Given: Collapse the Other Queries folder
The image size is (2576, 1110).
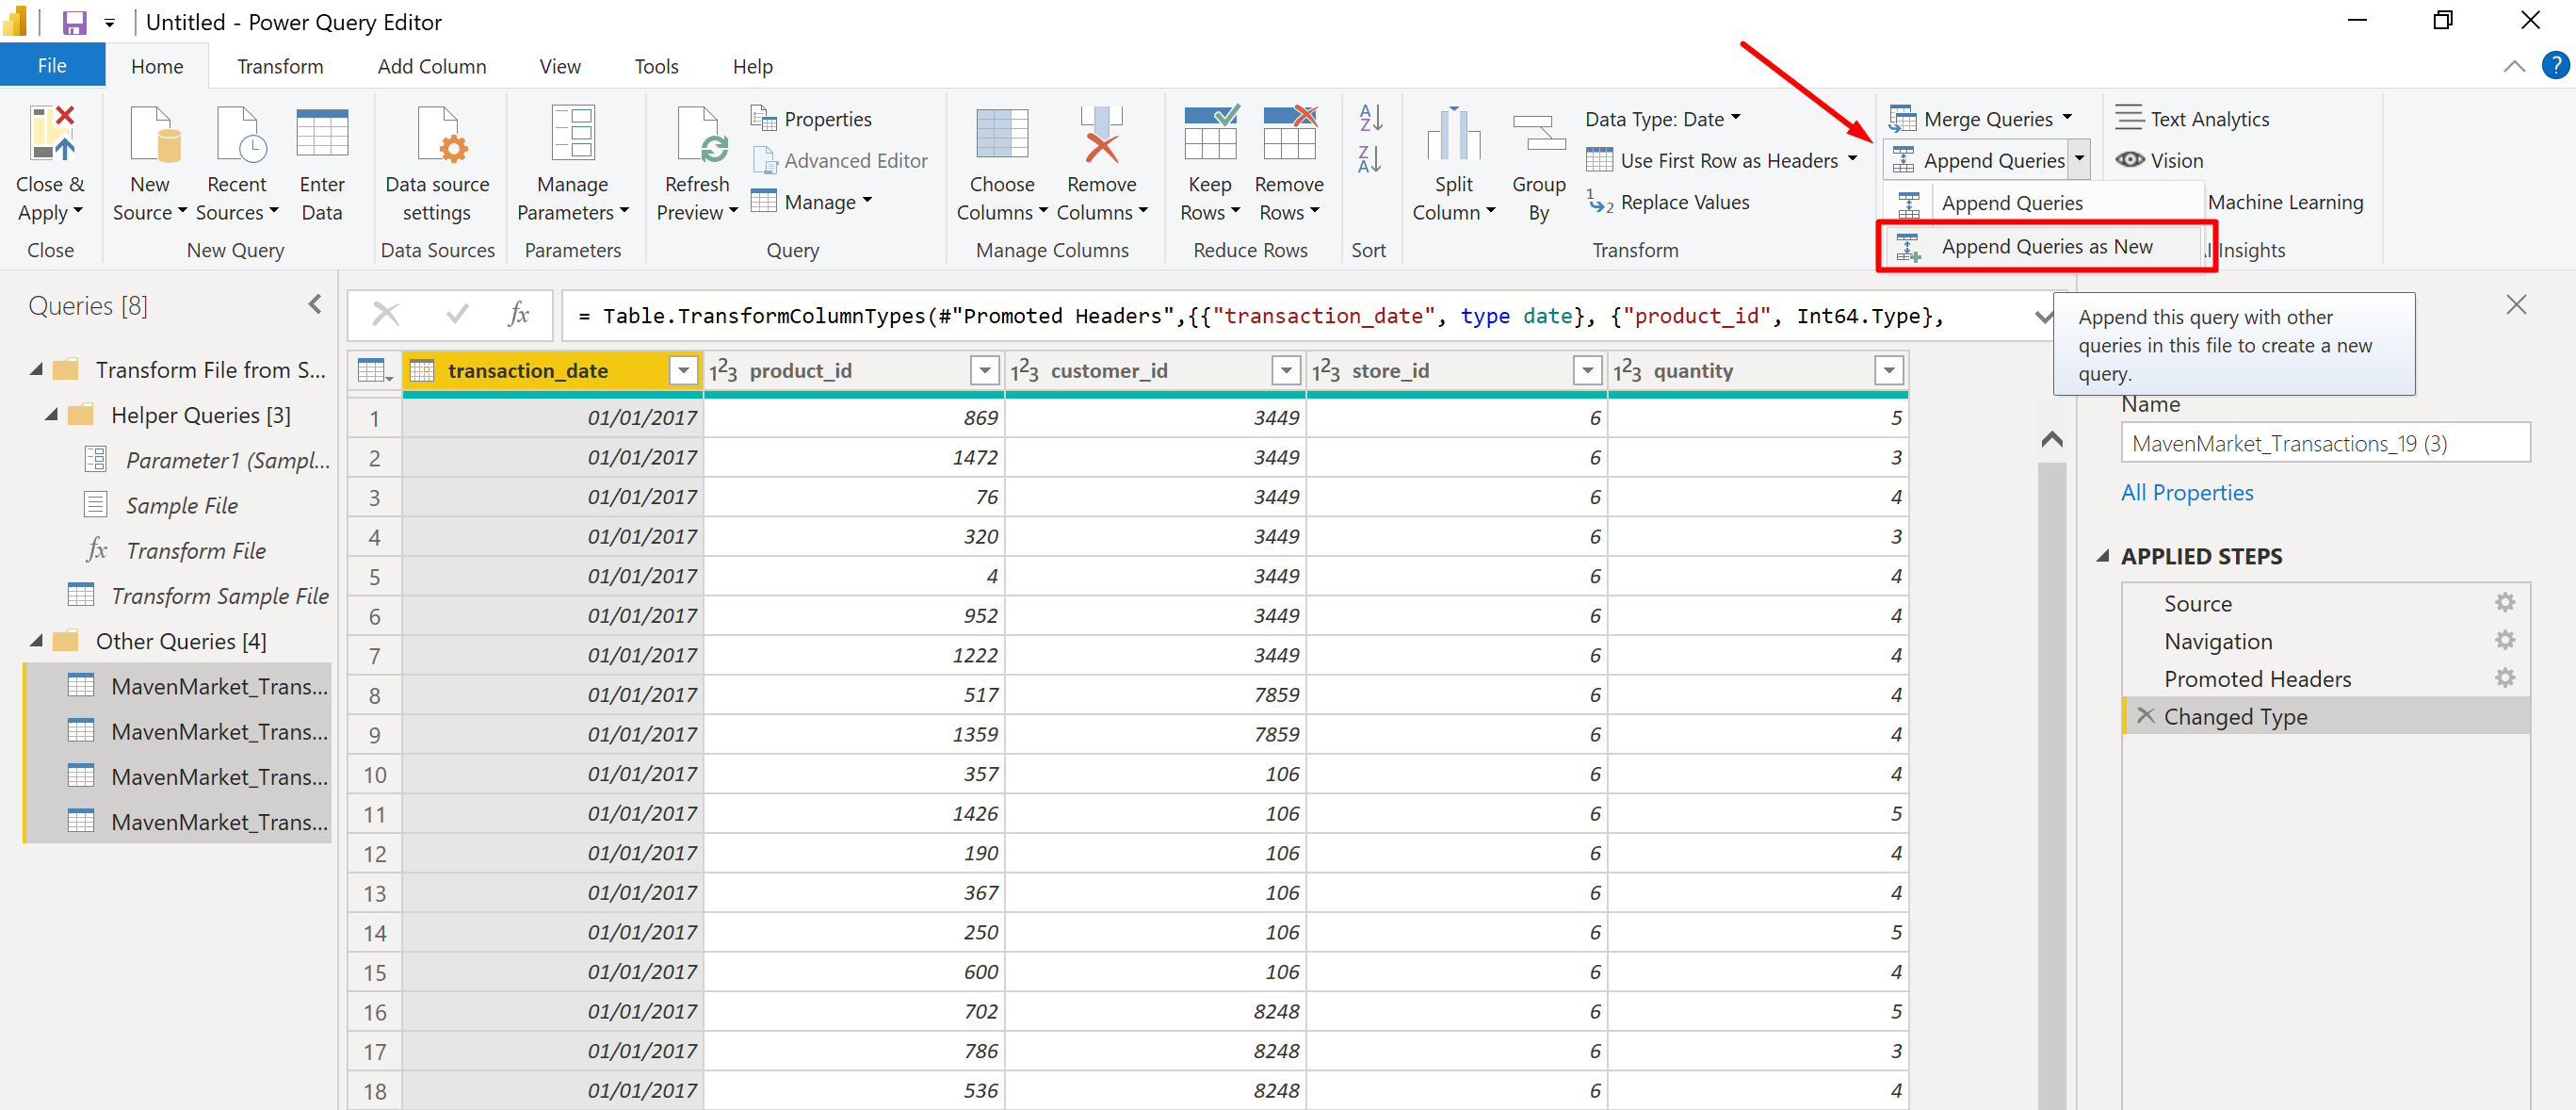Looking at the screenshot, I should [x=36, y=640].
